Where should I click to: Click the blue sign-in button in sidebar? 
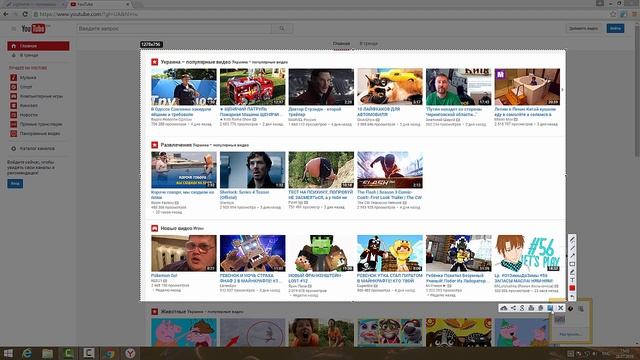pyautogui.click(x=15, y=184)
